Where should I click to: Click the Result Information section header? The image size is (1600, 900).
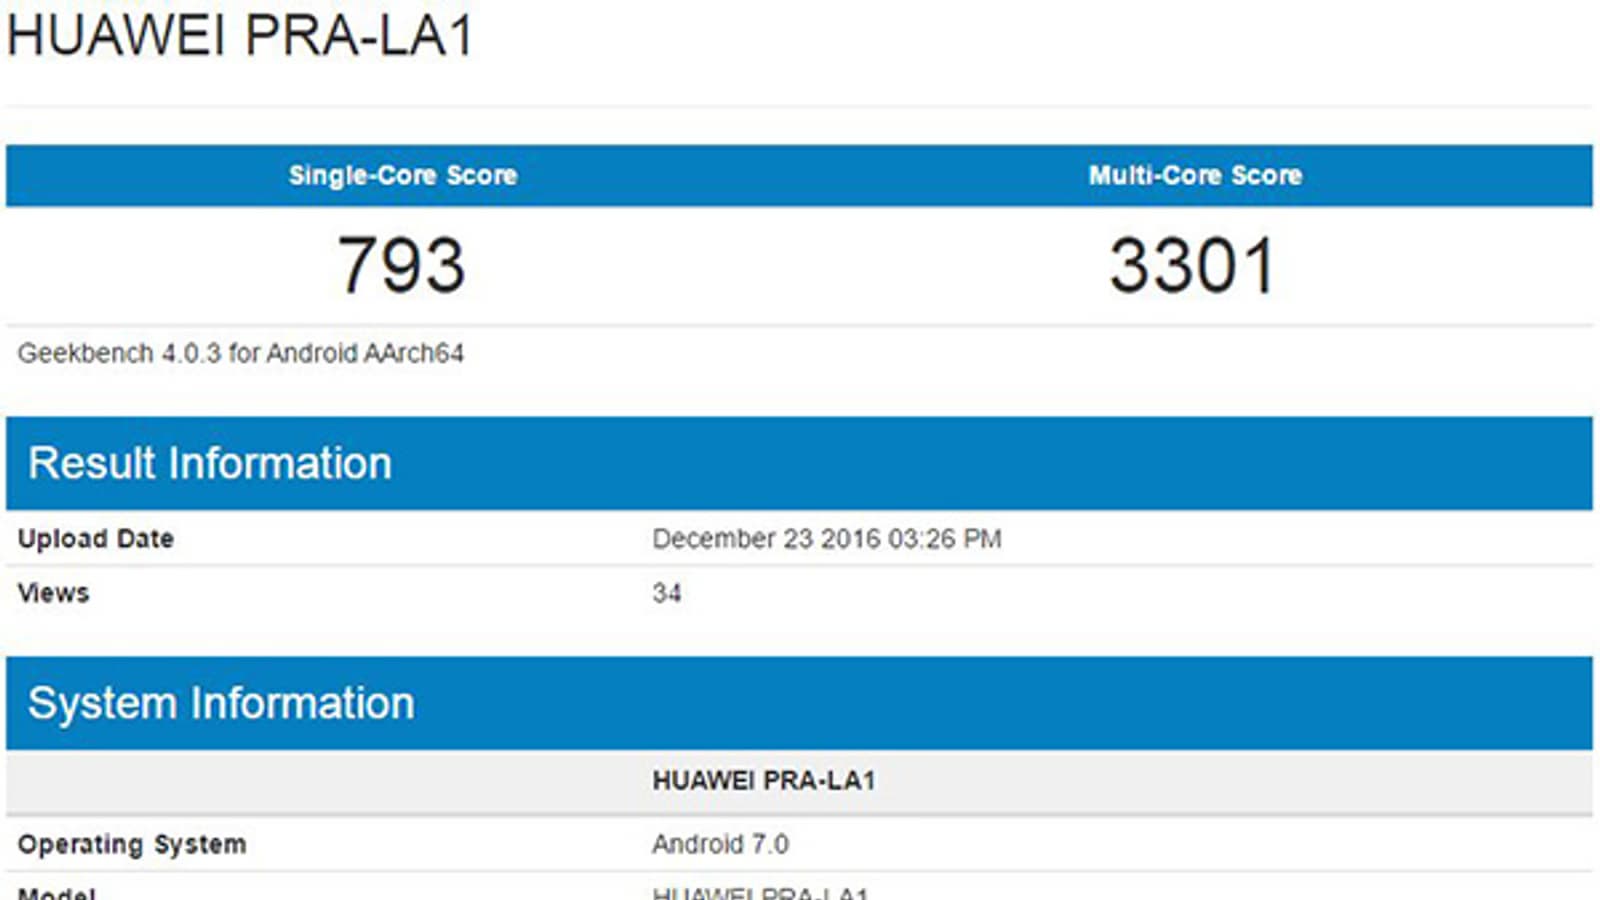pyautogui.click(x=210, y=464)
